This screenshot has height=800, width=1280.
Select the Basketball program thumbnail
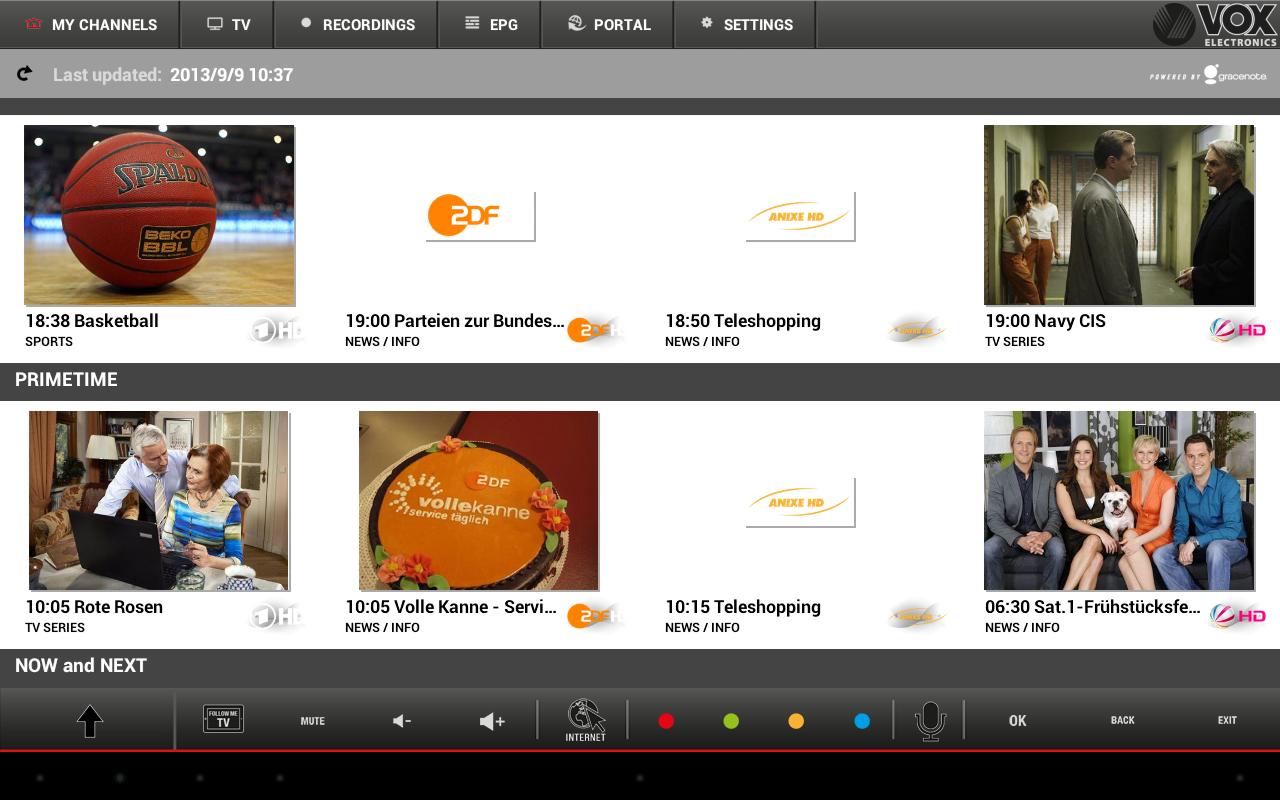pyautogui.click(x=159, y=215)
